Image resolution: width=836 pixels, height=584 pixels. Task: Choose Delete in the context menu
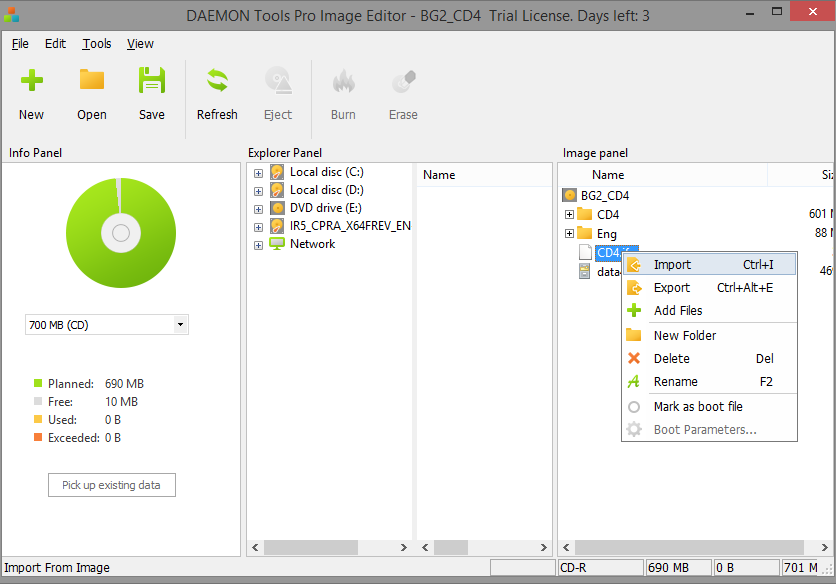[710, 358]
